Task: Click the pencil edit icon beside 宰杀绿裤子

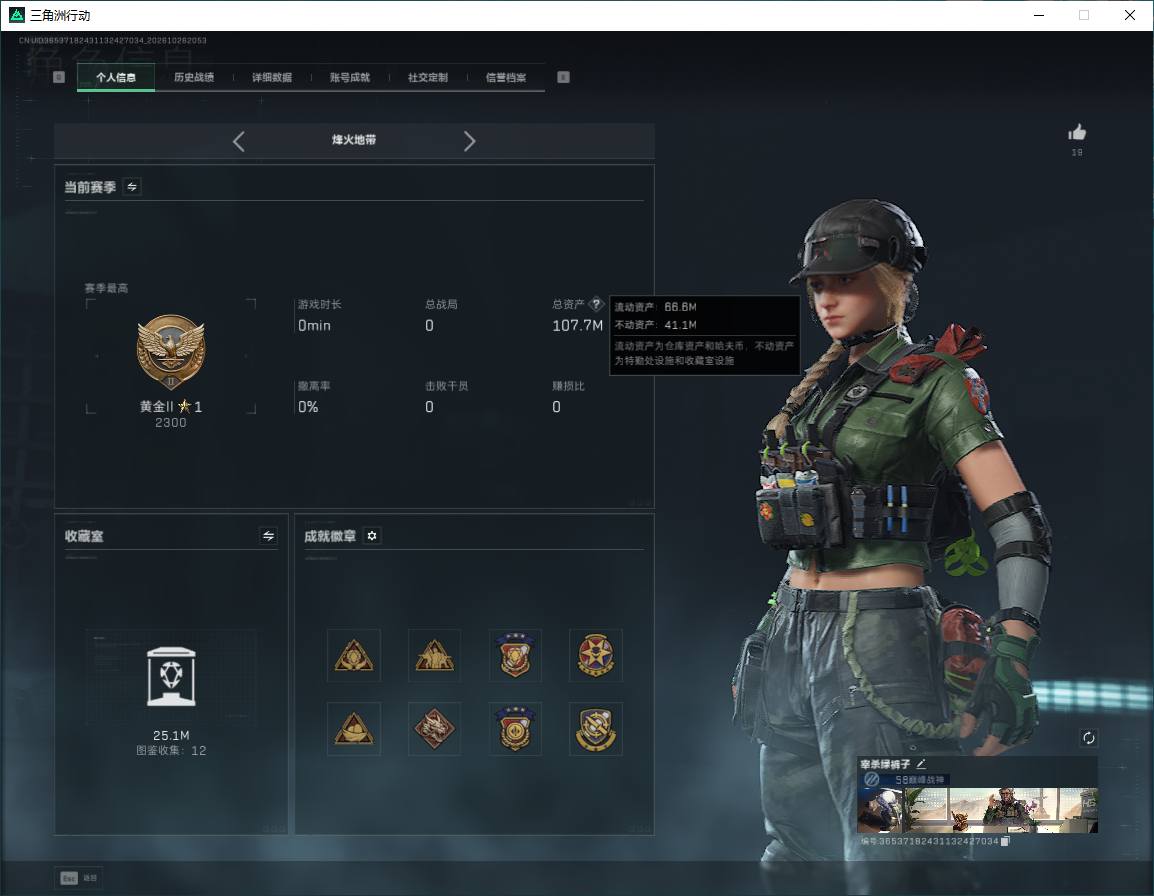Action: [x=921, y=764]
